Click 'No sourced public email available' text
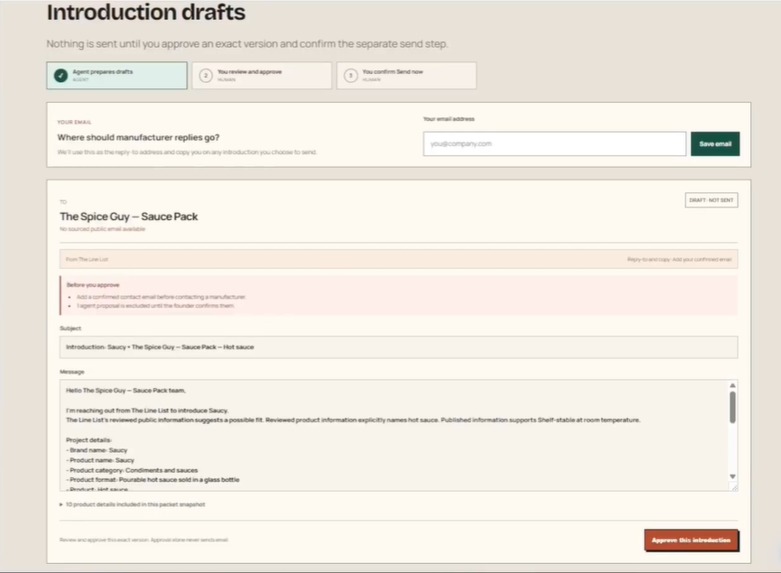Viewport: 781px width, 573px height. click(x=103, y=229)
